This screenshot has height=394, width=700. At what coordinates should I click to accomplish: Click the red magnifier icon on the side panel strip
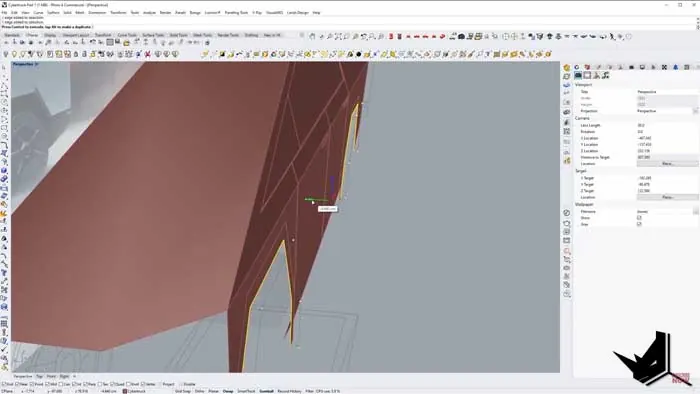(x=567, y=251)
